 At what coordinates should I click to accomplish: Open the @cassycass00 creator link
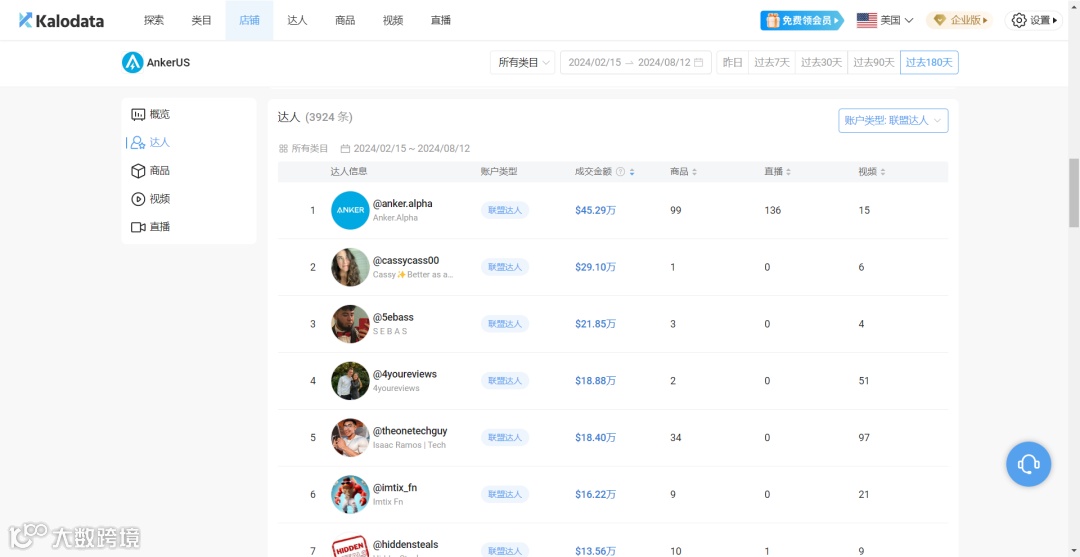(x=406, y=260)
